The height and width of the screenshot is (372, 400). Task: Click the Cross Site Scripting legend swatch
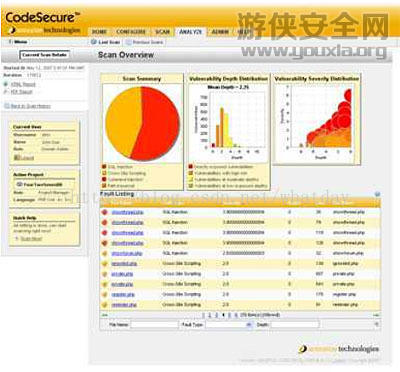click(104, 173)
